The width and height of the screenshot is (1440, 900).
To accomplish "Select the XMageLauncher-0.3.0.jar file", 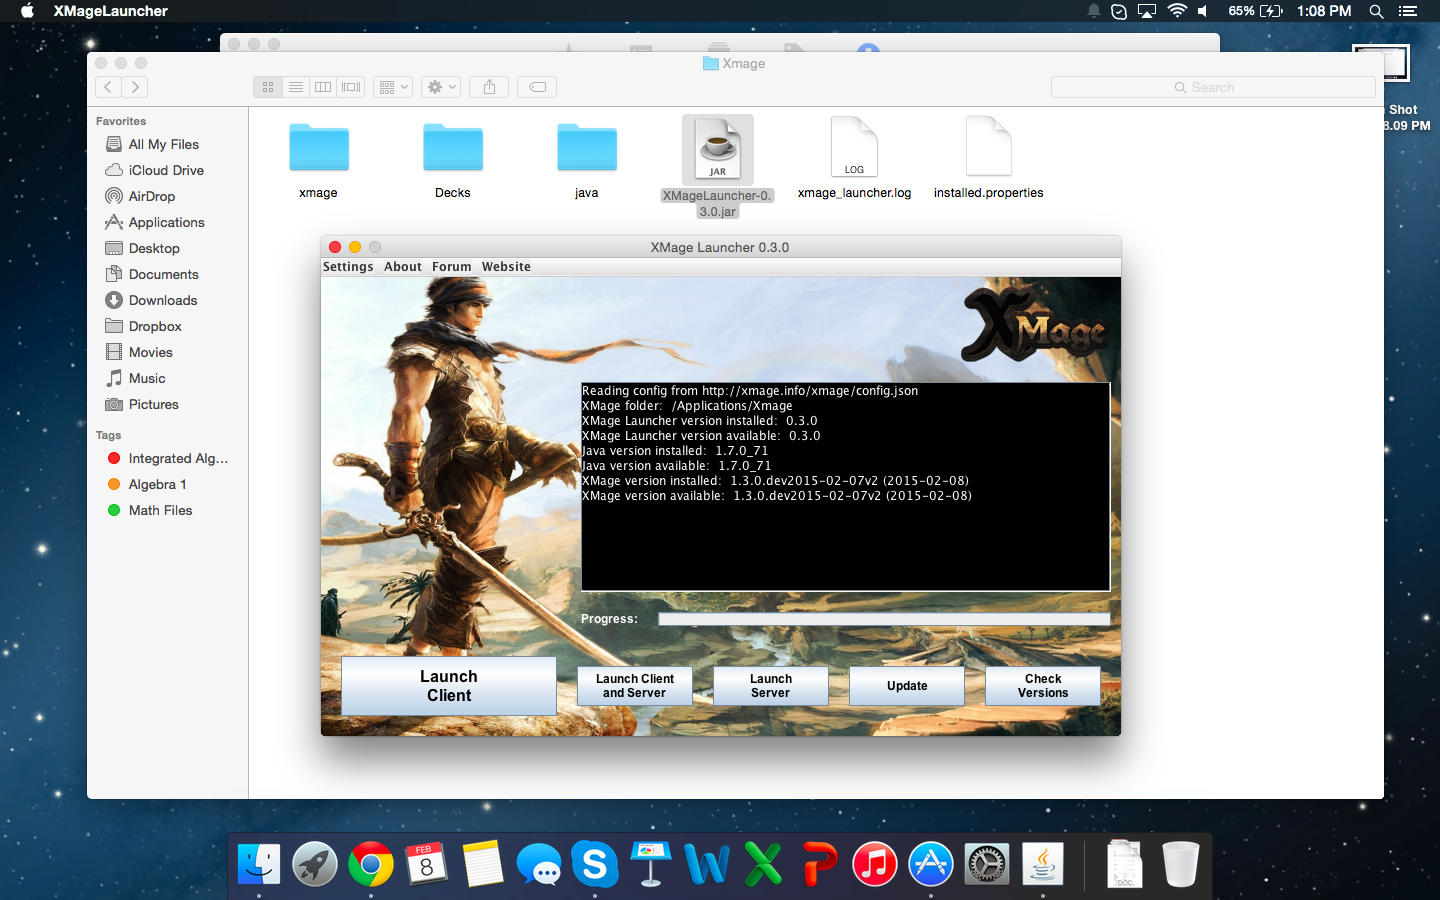I will pos(718,150).
